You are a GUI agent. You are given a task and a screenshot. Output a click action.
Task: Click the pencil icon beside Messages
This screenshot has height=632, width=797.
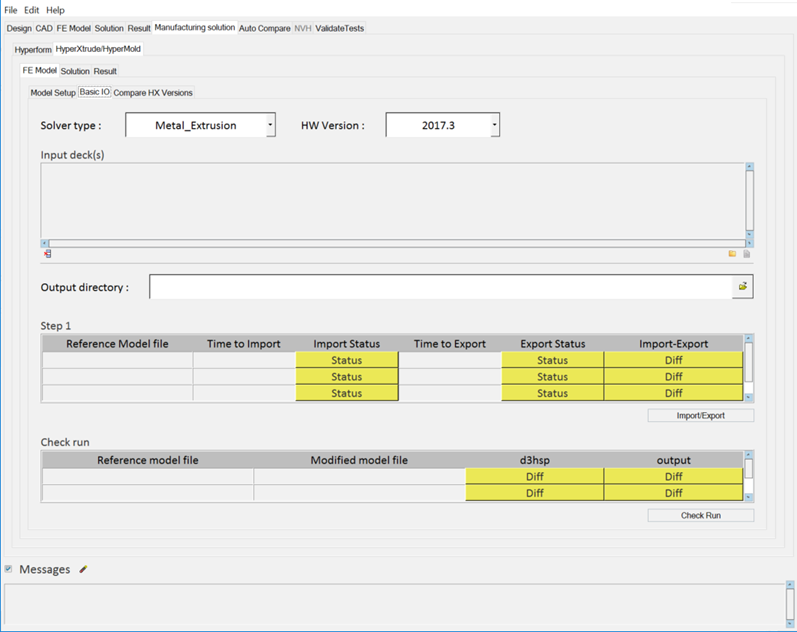point(84,569)
